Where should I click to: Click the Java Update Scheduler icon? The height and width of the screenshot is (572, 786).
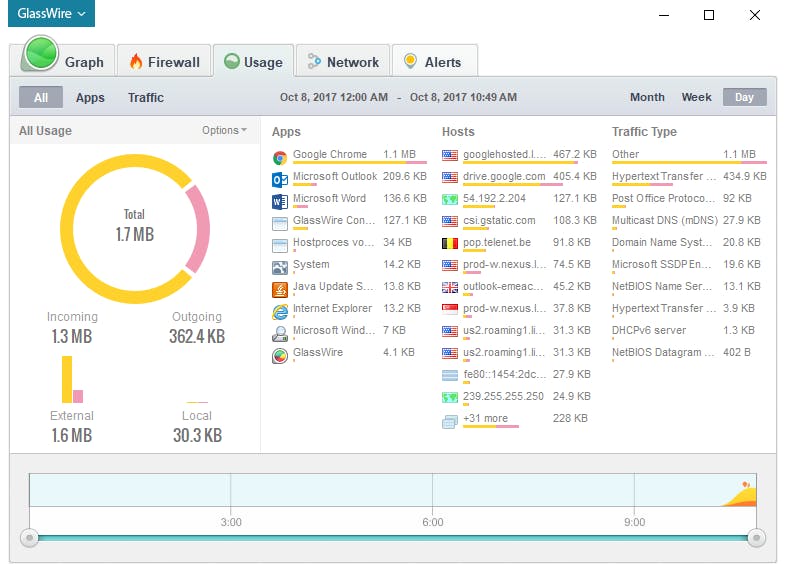tap(280, 290)
